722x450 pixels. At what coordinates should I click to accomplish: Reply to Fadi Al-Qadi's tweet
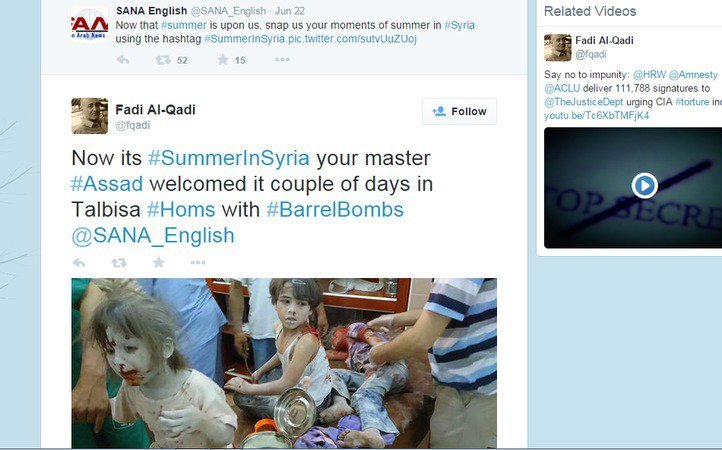79,263
